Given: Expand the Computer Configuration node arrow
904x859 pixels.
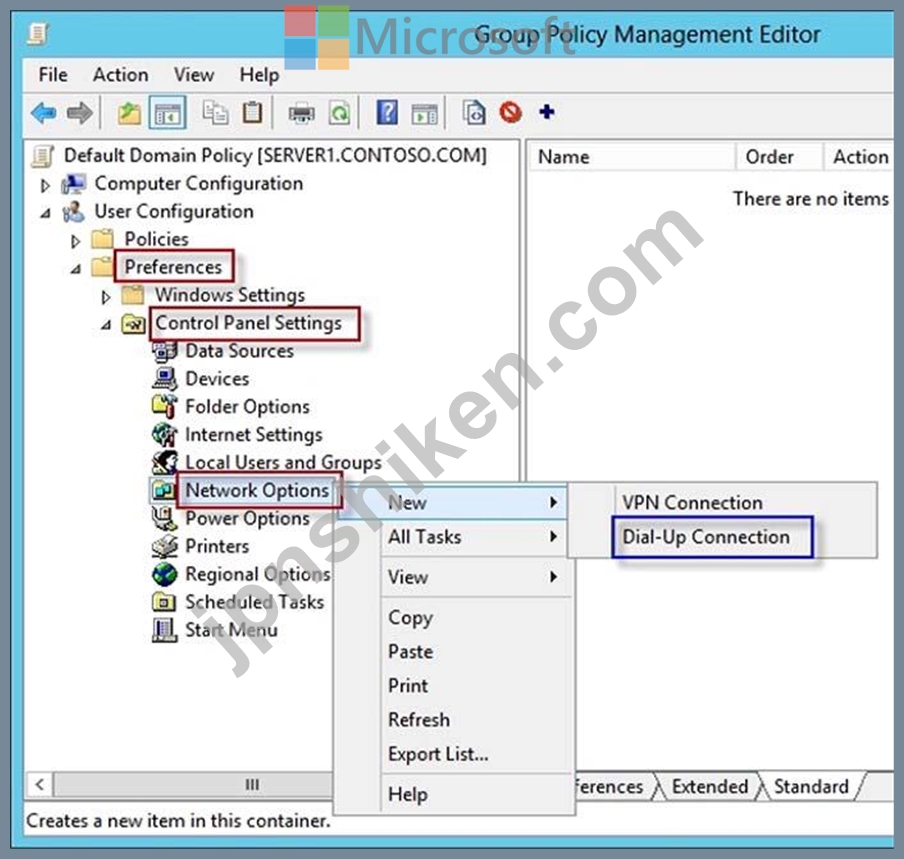Looking at the screenshot, I should [45, 185].
